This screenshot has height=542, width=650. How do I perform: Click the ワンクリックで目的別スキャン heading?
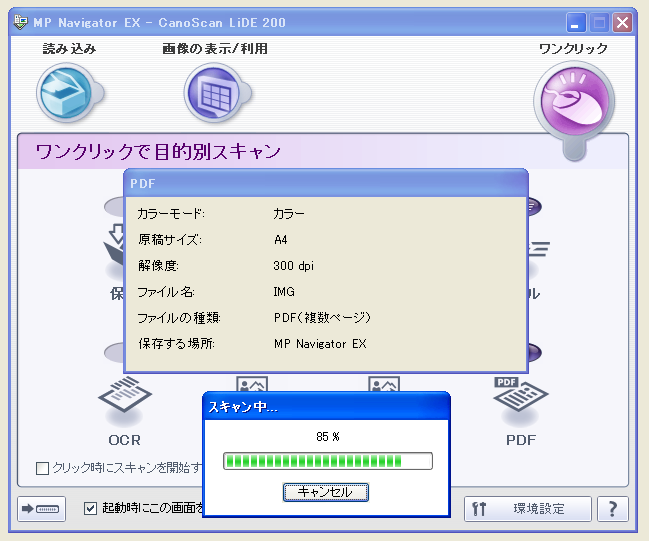[158, 151]
